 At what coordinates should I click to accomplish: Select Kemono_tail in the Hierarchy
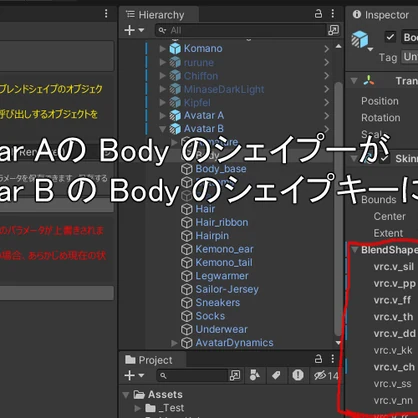click(224, 262)
